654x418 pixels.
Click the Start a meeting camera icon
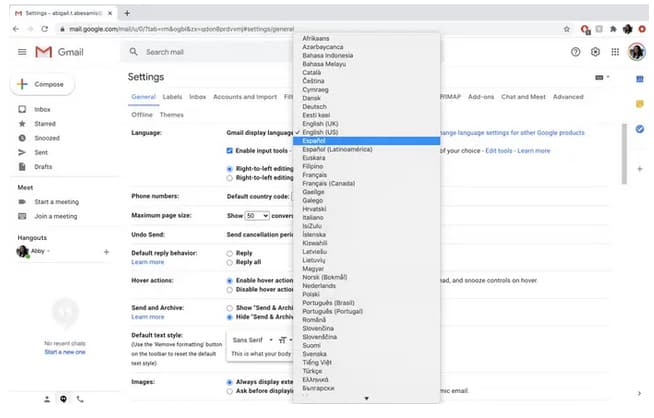[x=22, y=202]
